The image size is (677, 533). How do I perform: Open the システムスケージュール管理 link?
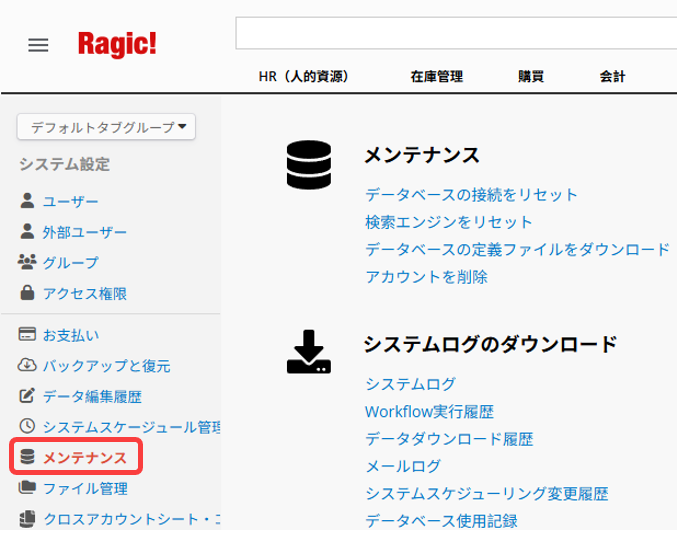pos(132,427)
